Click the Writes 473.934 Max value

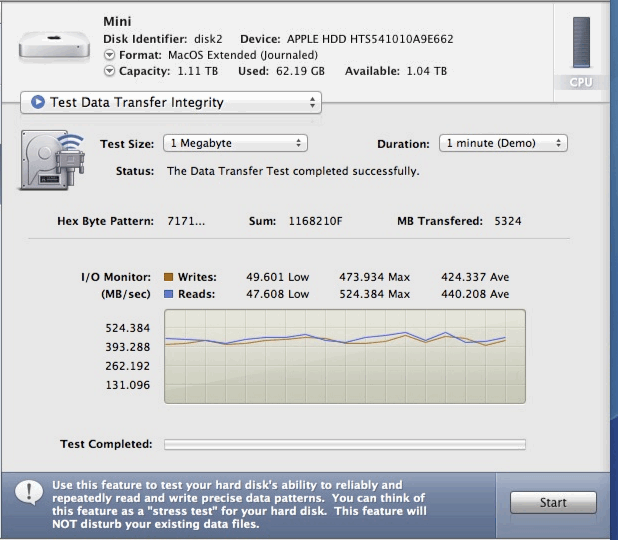pyautogui.click(x=374, y=277)
